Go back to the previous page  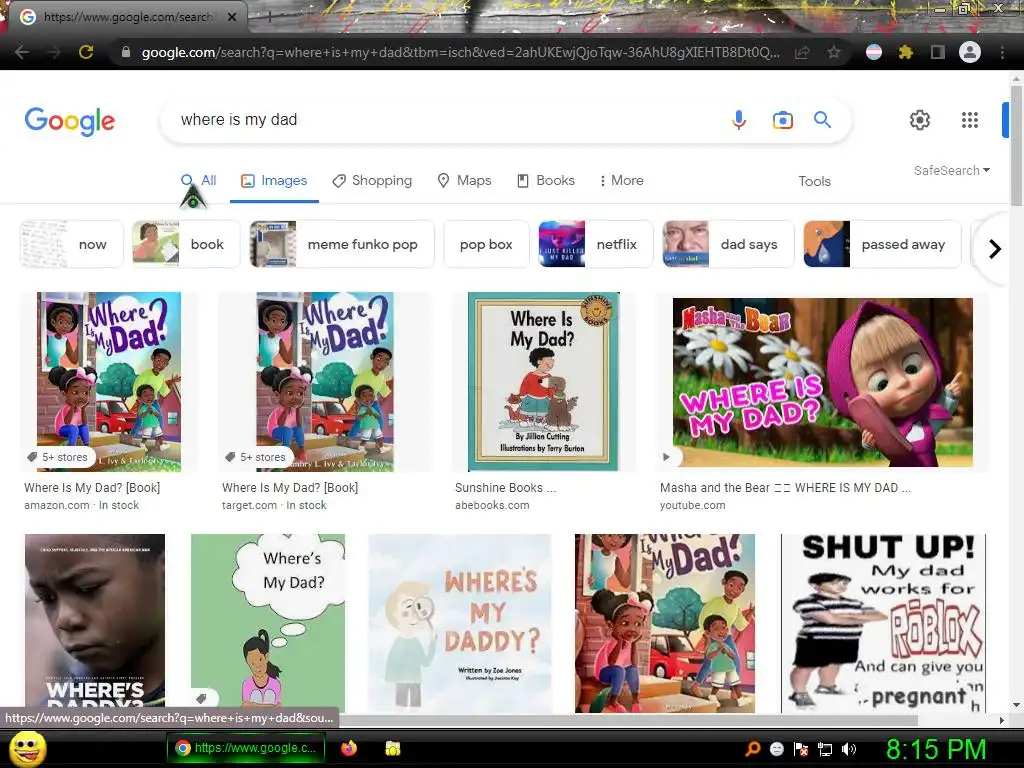(22, 52)
